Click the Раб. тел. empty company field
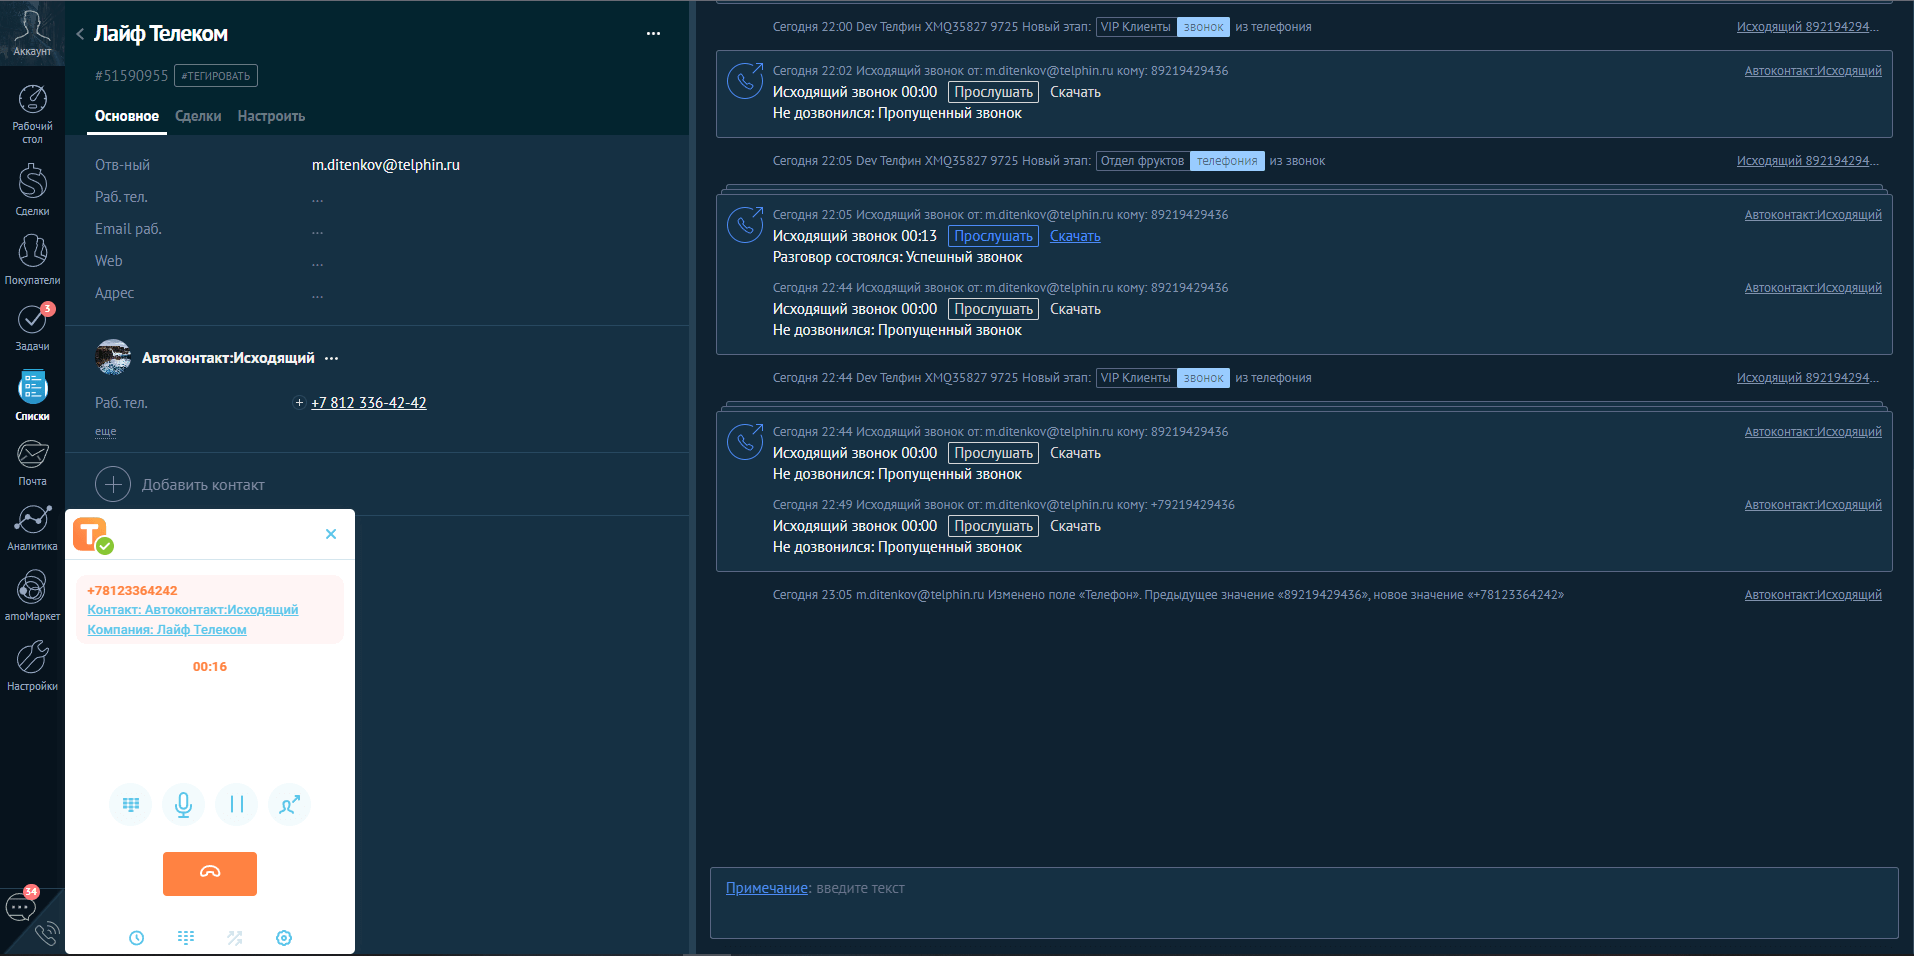 317,198
